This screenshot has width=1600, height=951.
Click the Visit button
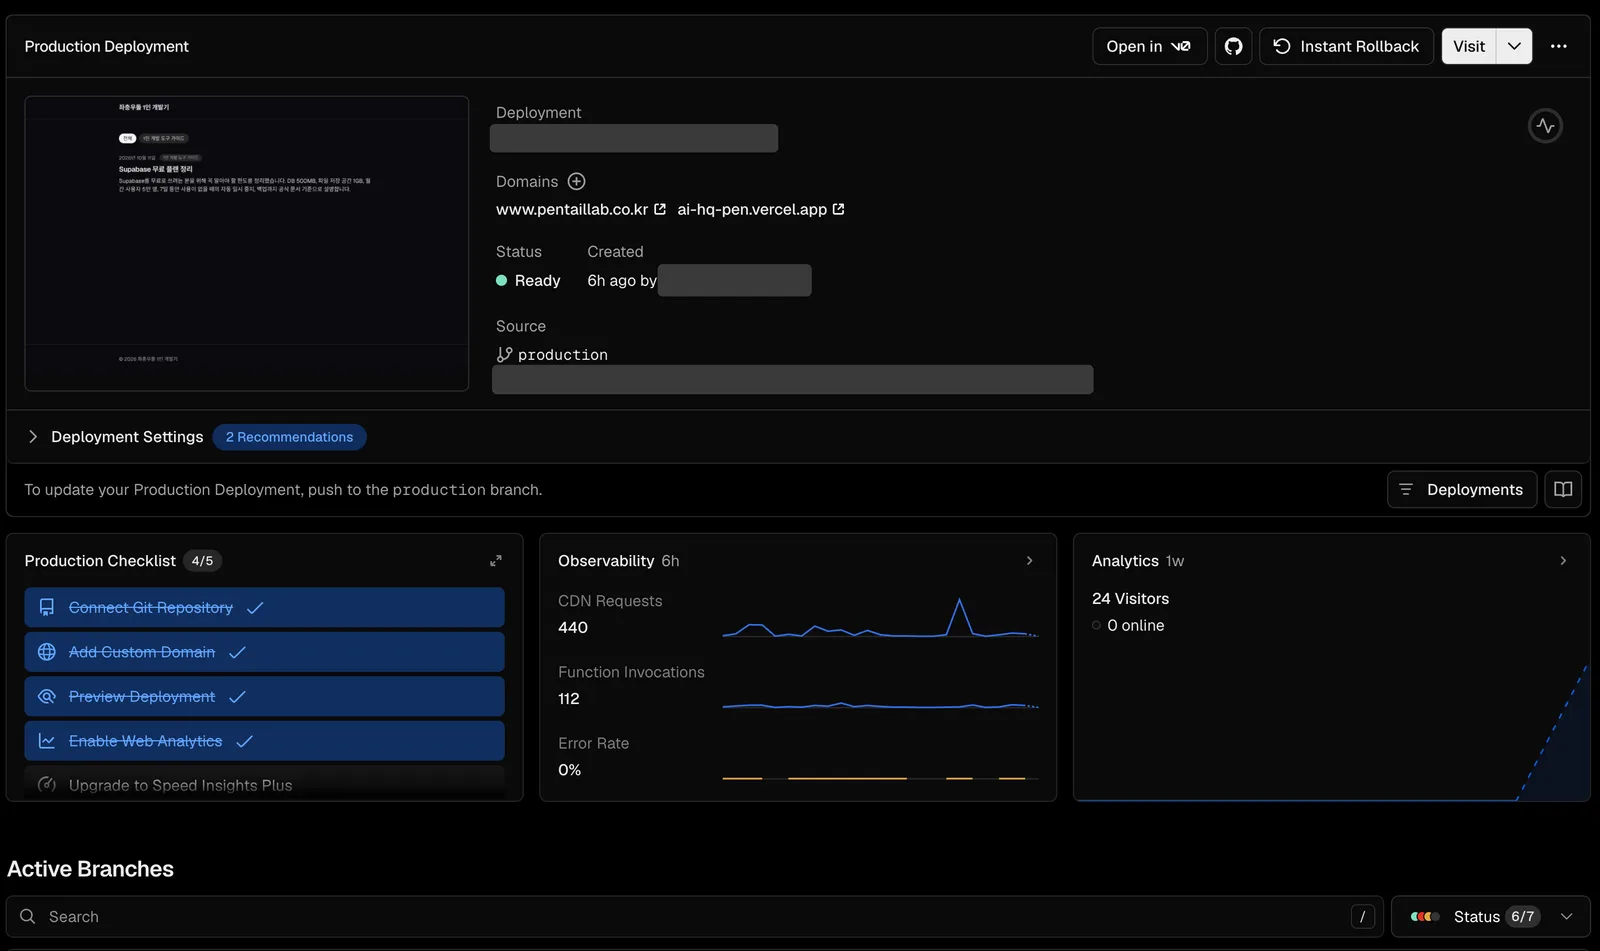tap(1469, 46)
